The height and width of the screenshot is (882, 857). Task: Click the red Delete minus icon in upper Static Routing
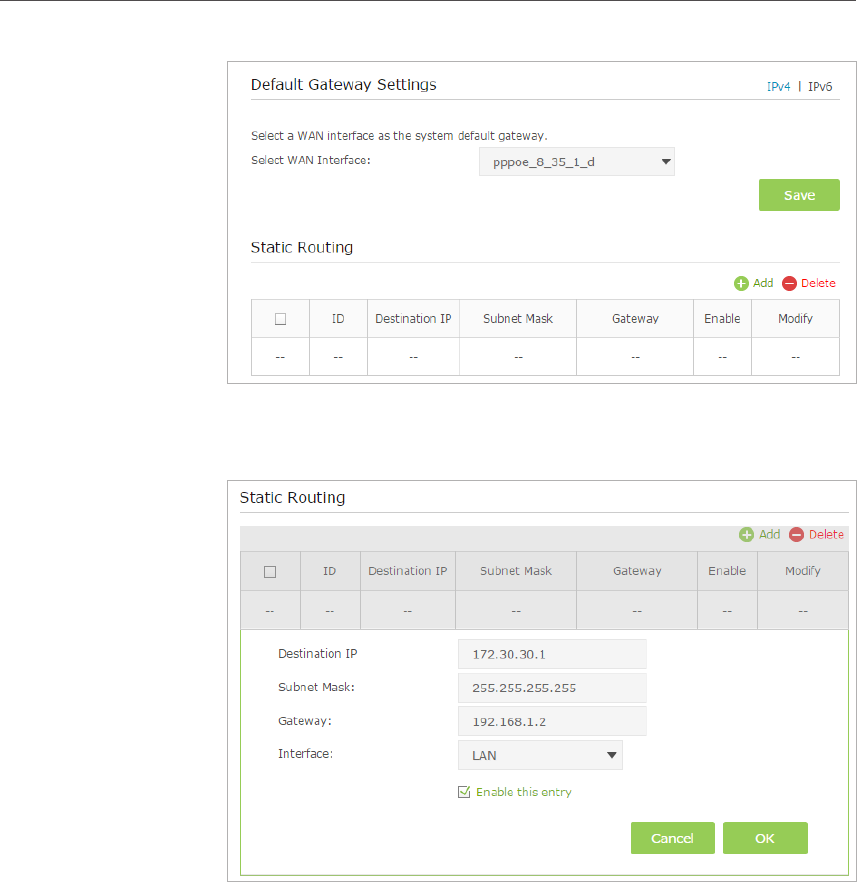(x=789, y=284)
